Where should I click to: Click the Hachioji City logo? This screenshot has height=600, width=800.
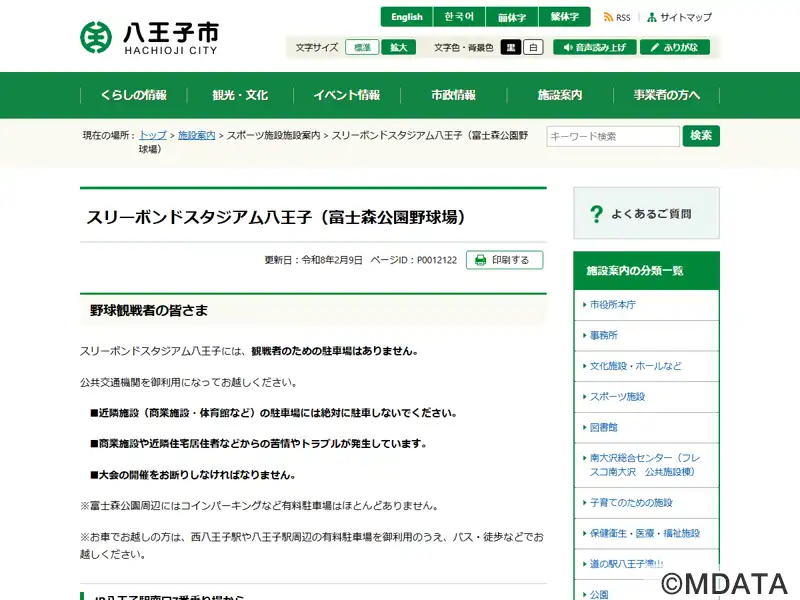pos(149,38)
